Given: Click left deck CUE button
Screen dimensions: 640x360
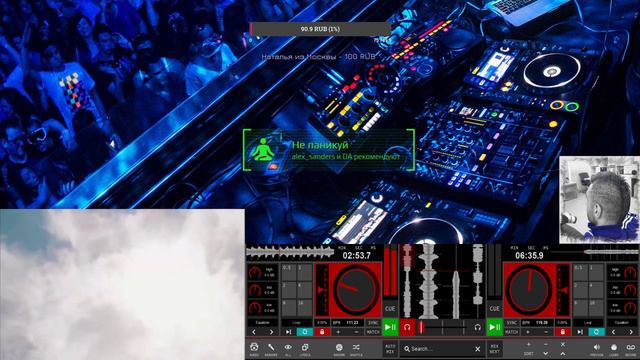Looking at the screenshot, I should (390, 309).
